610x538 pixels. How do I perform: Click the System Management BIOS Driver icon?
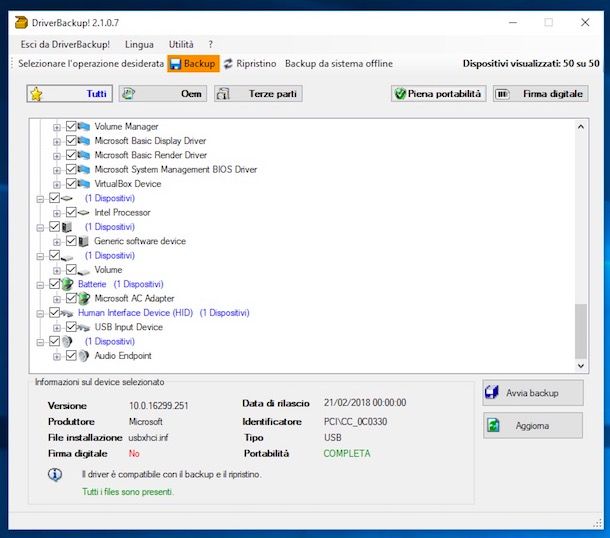(84, 169)
